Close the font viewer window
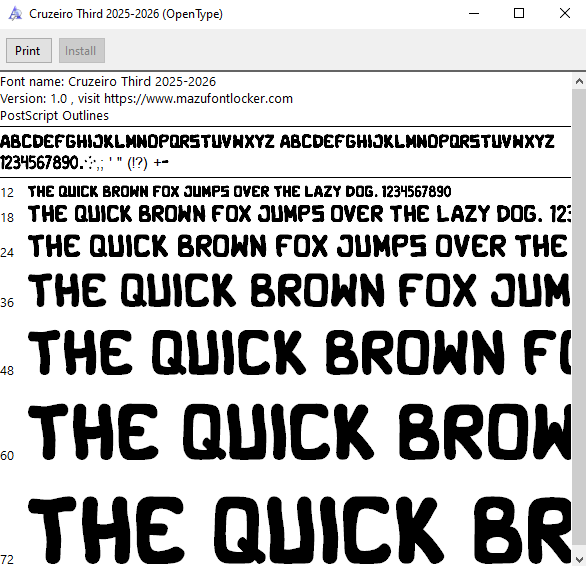 pos(565,13)
